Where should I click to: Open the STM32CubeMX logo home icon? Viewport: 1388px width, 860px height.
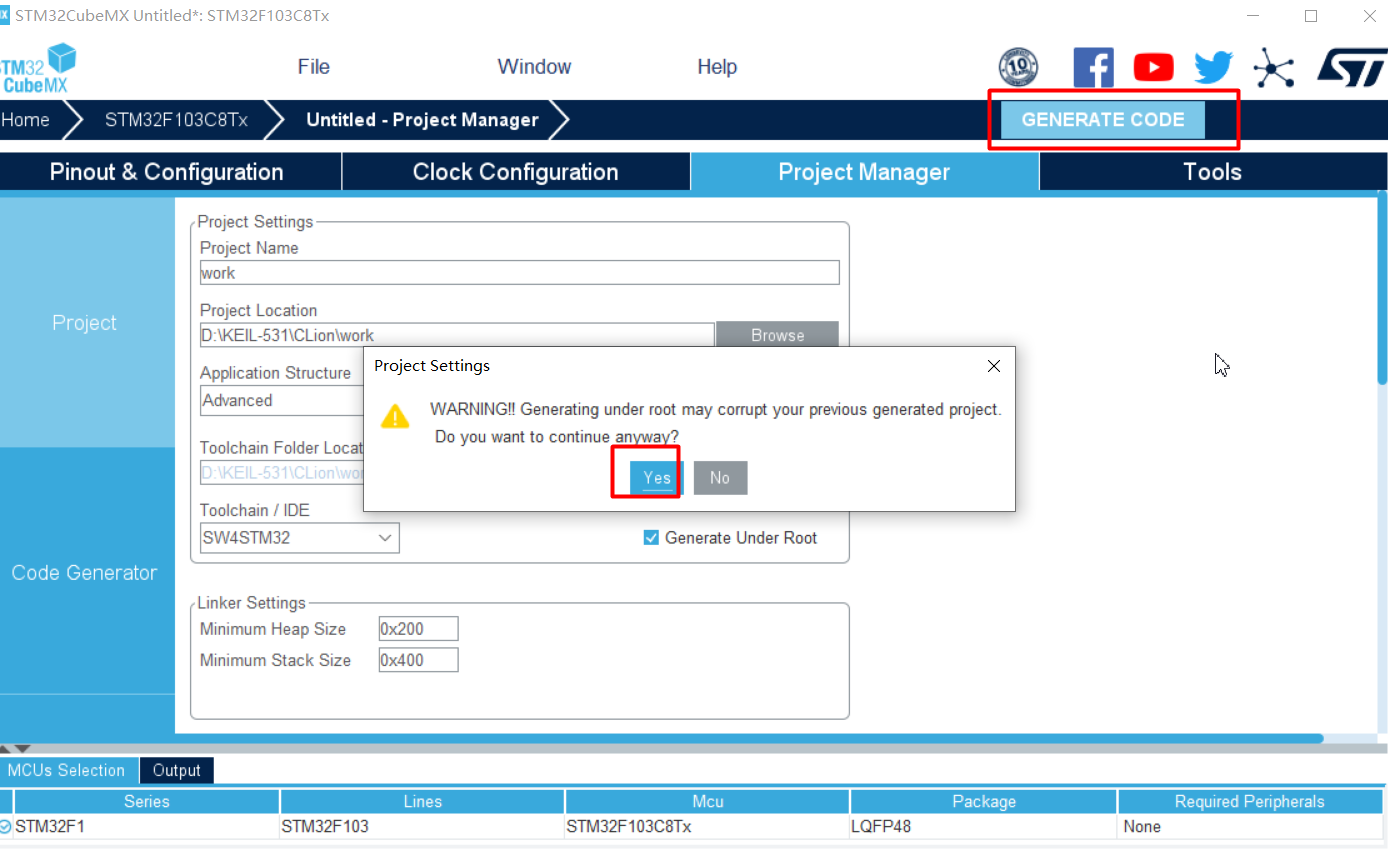pos(38,68)
